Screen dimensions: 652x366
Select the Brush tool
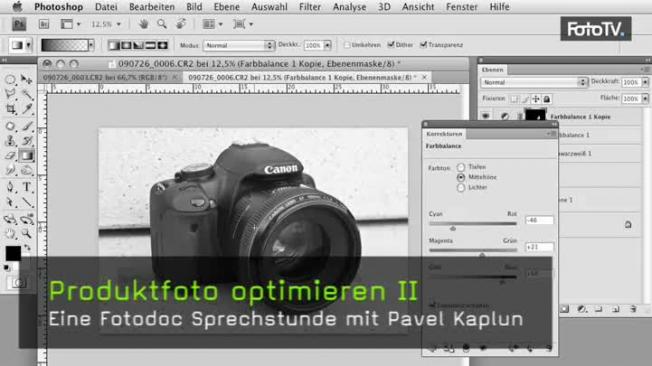pyautogui.click(x=27, y=126)
